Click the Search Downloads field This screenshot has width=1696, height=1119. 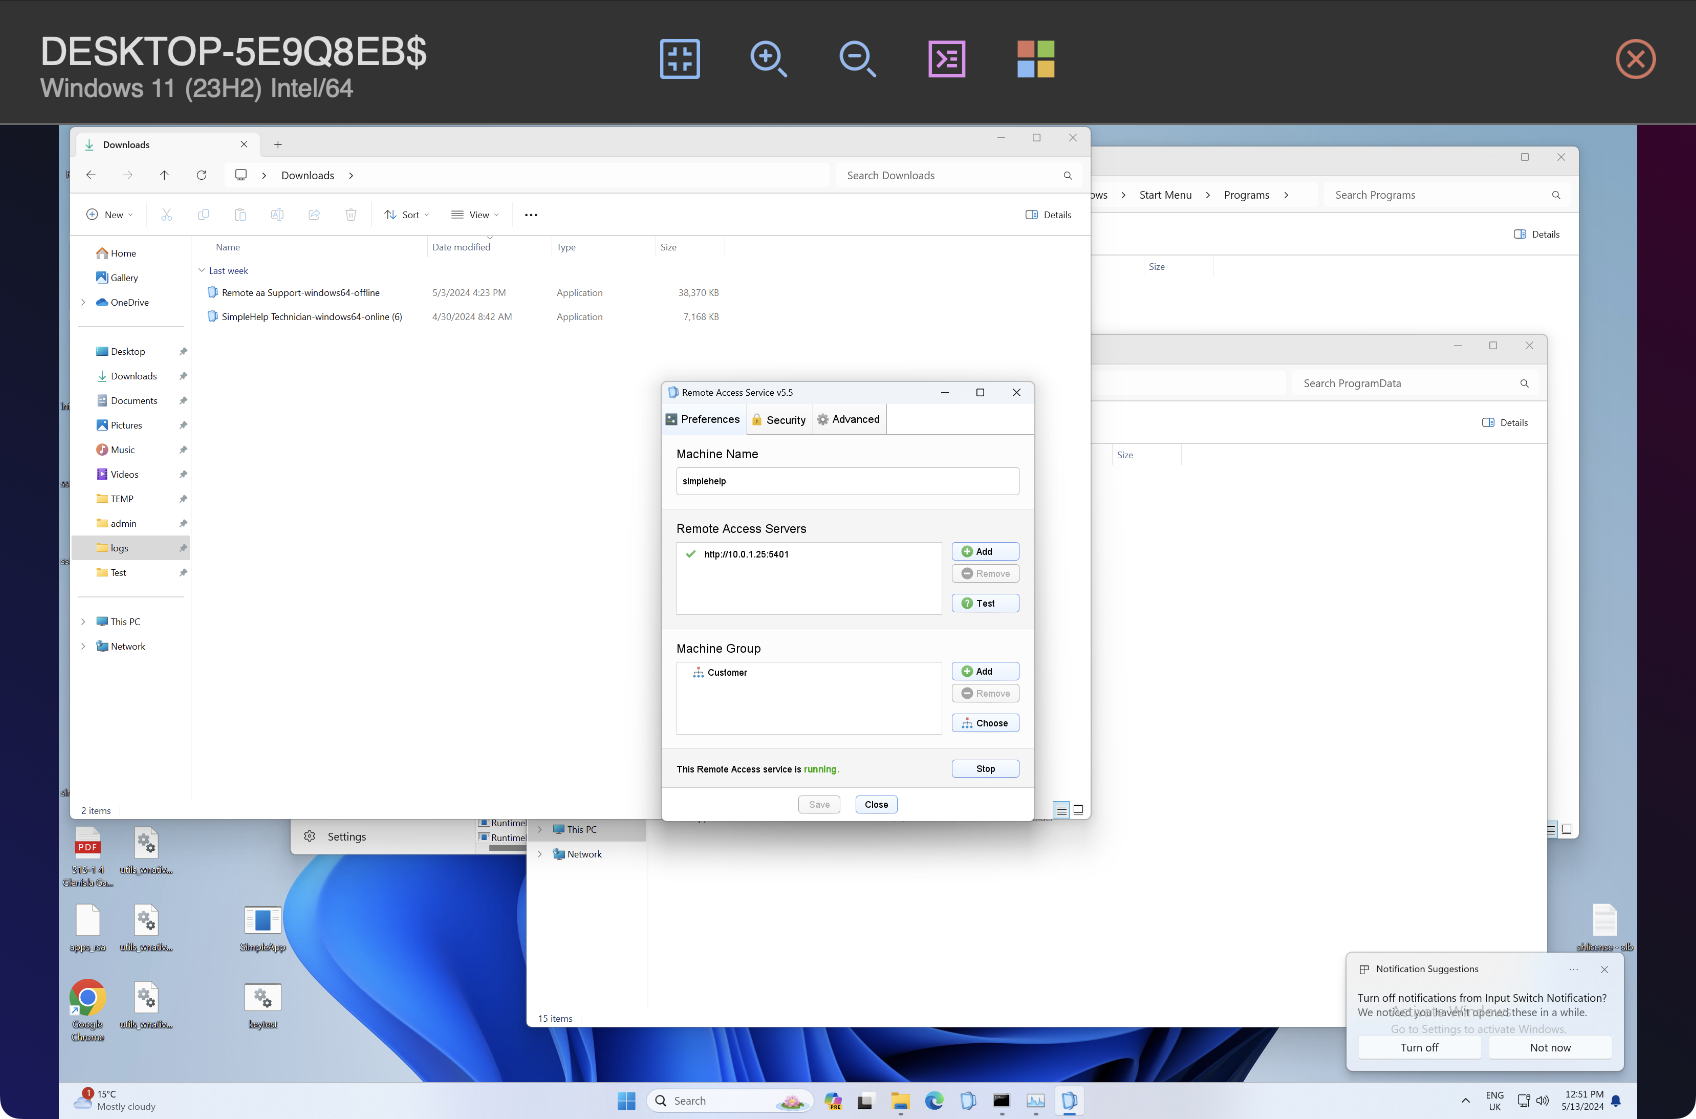(958, 175)
